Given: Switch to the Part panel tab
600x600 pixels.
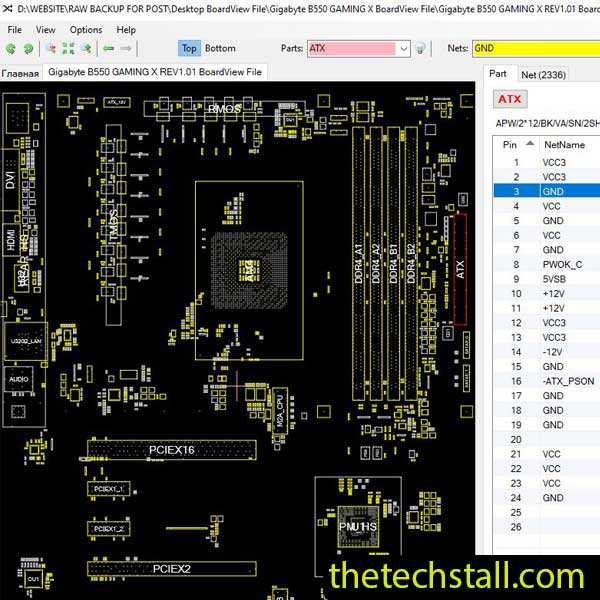Looking at the screenshot, I should point(498,74).
